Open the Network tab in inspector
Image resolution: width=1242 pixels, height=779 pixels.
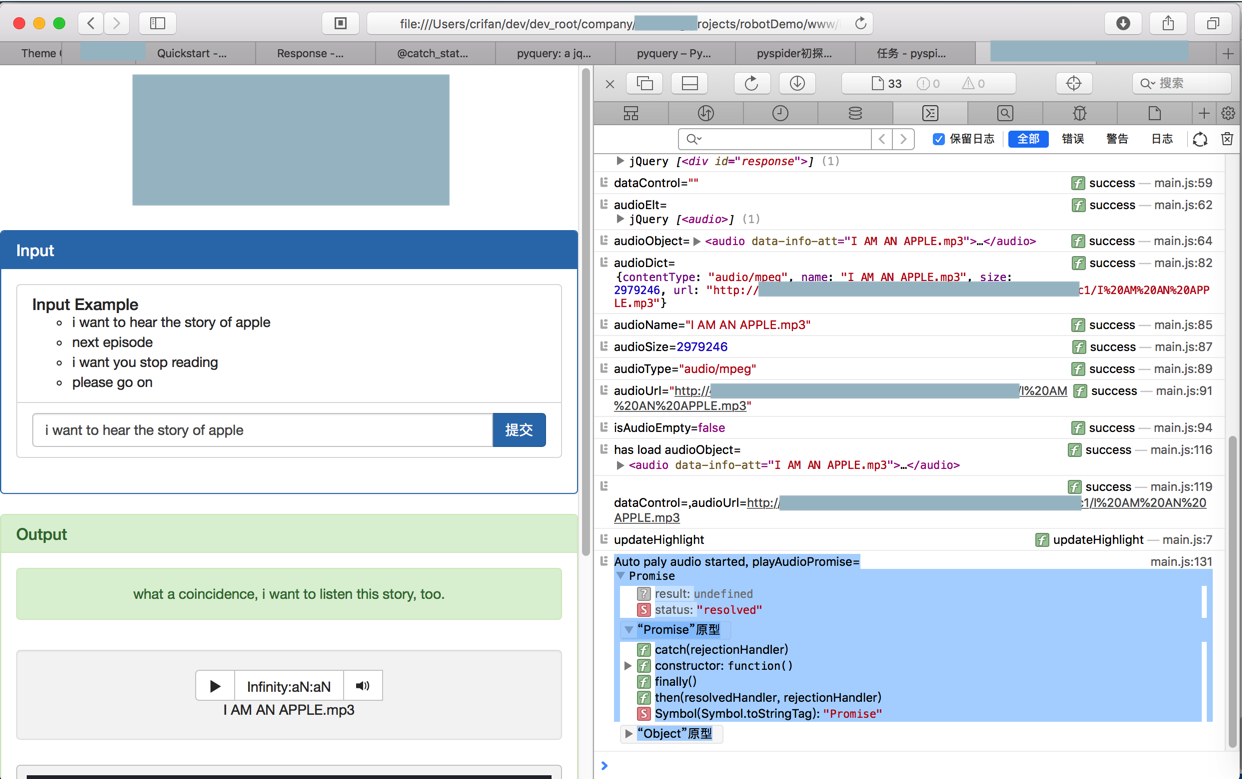point(705,113)
